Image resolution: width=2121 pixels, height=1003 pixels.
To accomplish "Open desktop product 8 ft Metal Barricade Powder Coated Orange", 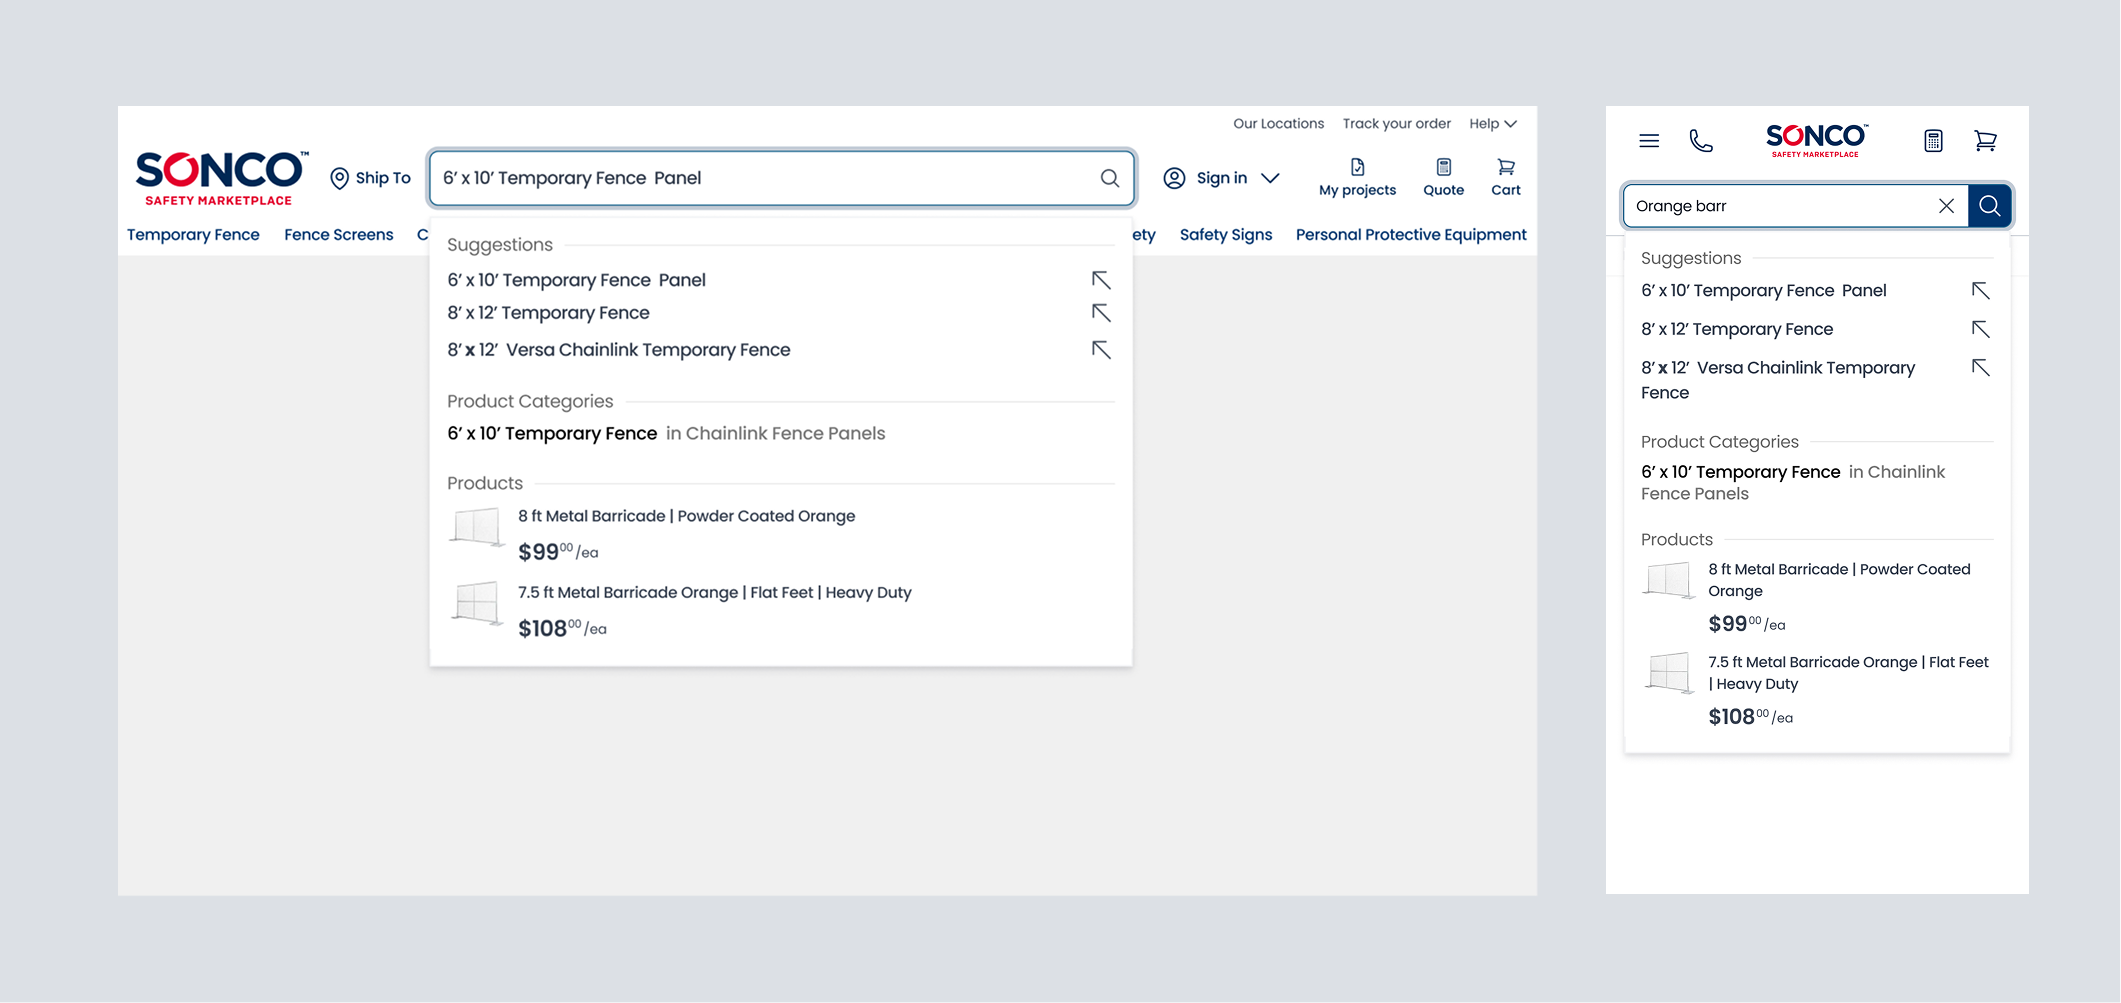I will coord(686,516).
